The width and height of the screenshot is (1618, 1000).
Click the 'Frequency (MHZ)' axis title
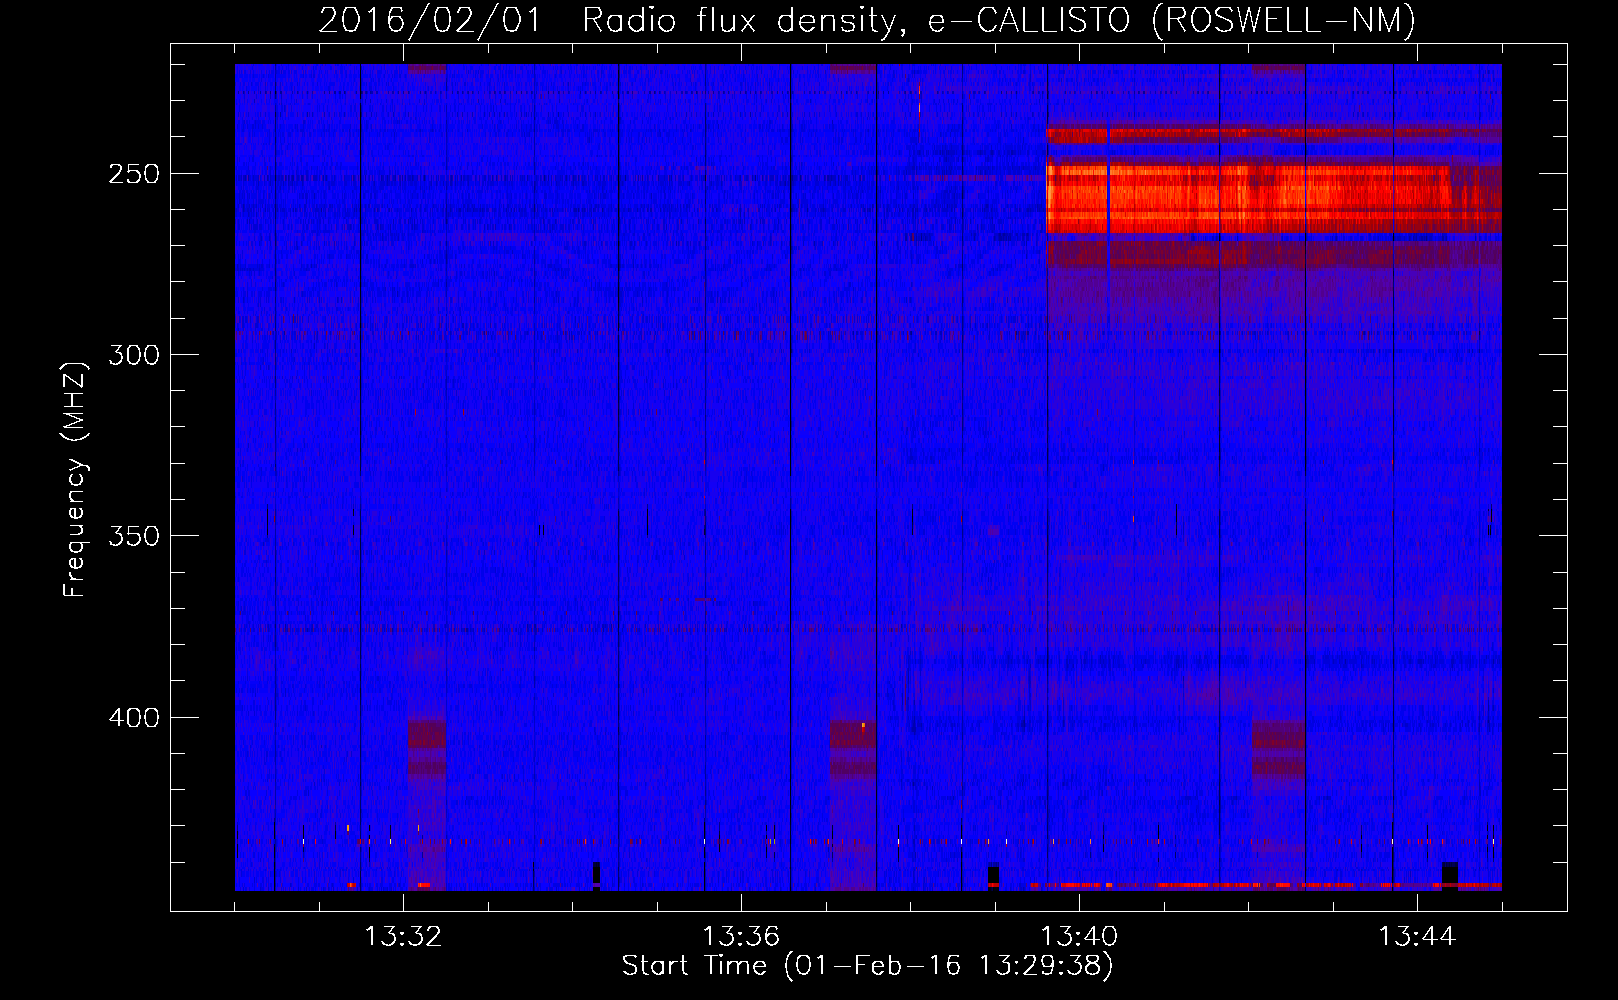(75, 479)
